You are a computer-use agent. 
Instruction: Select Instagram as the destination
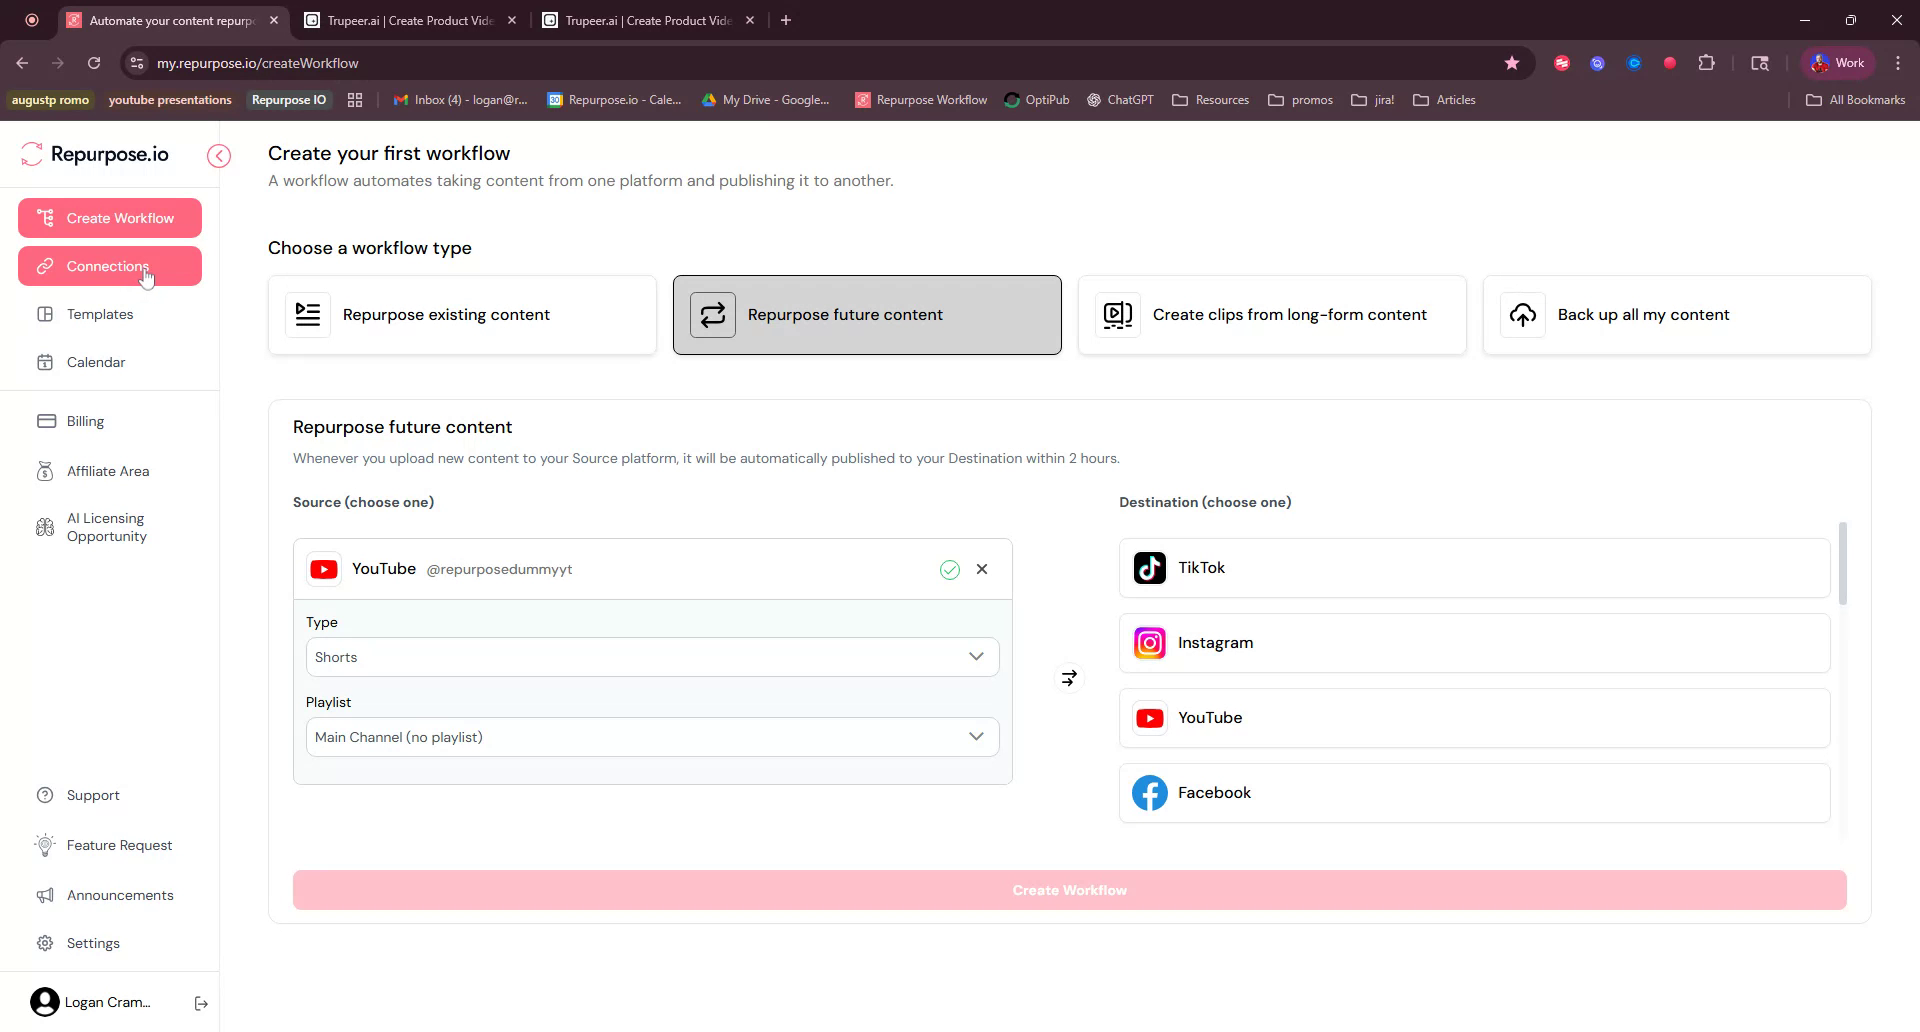(1472, 642)
